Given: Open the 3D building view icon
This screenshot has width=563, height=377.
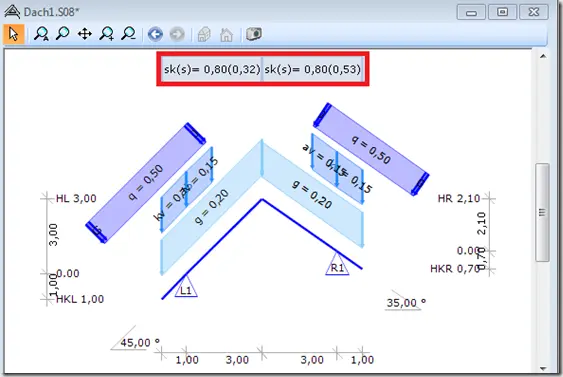Looking at the screenshot, I should (204, 34).
